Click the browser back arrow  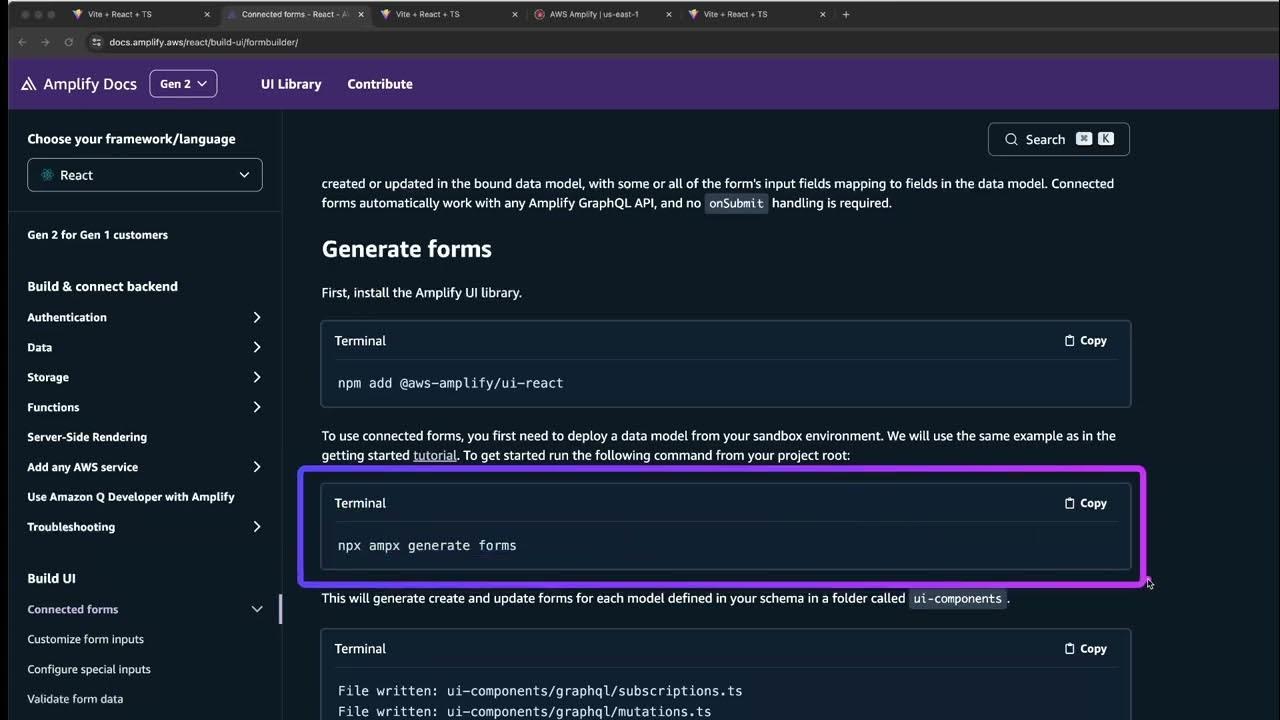[22, 42]
